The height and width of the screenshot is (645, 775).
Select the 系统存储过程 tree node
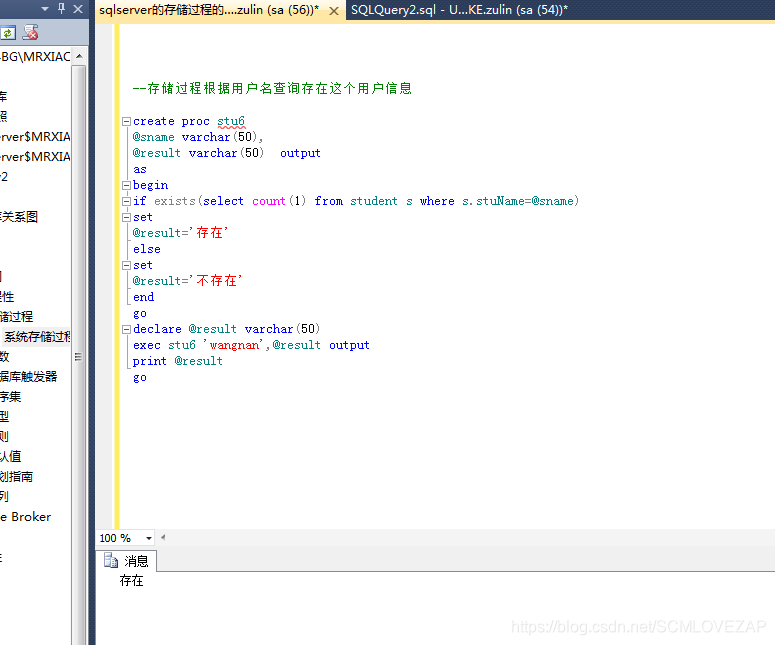pos(37,337)
